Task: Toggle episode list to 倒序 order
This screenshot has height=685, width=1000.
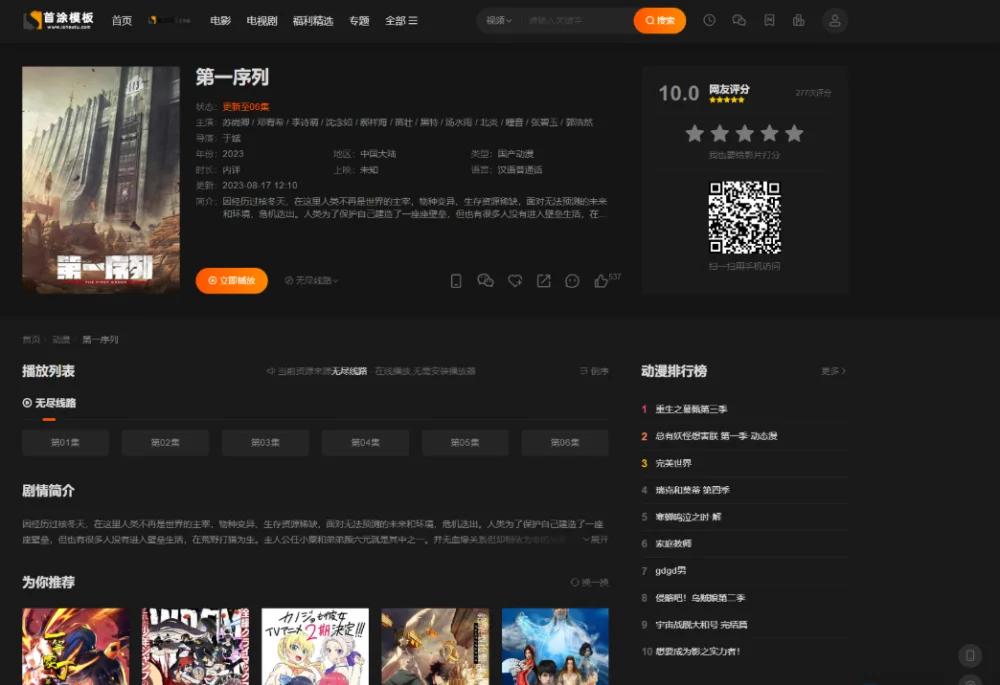Action: tap(593, 369)
